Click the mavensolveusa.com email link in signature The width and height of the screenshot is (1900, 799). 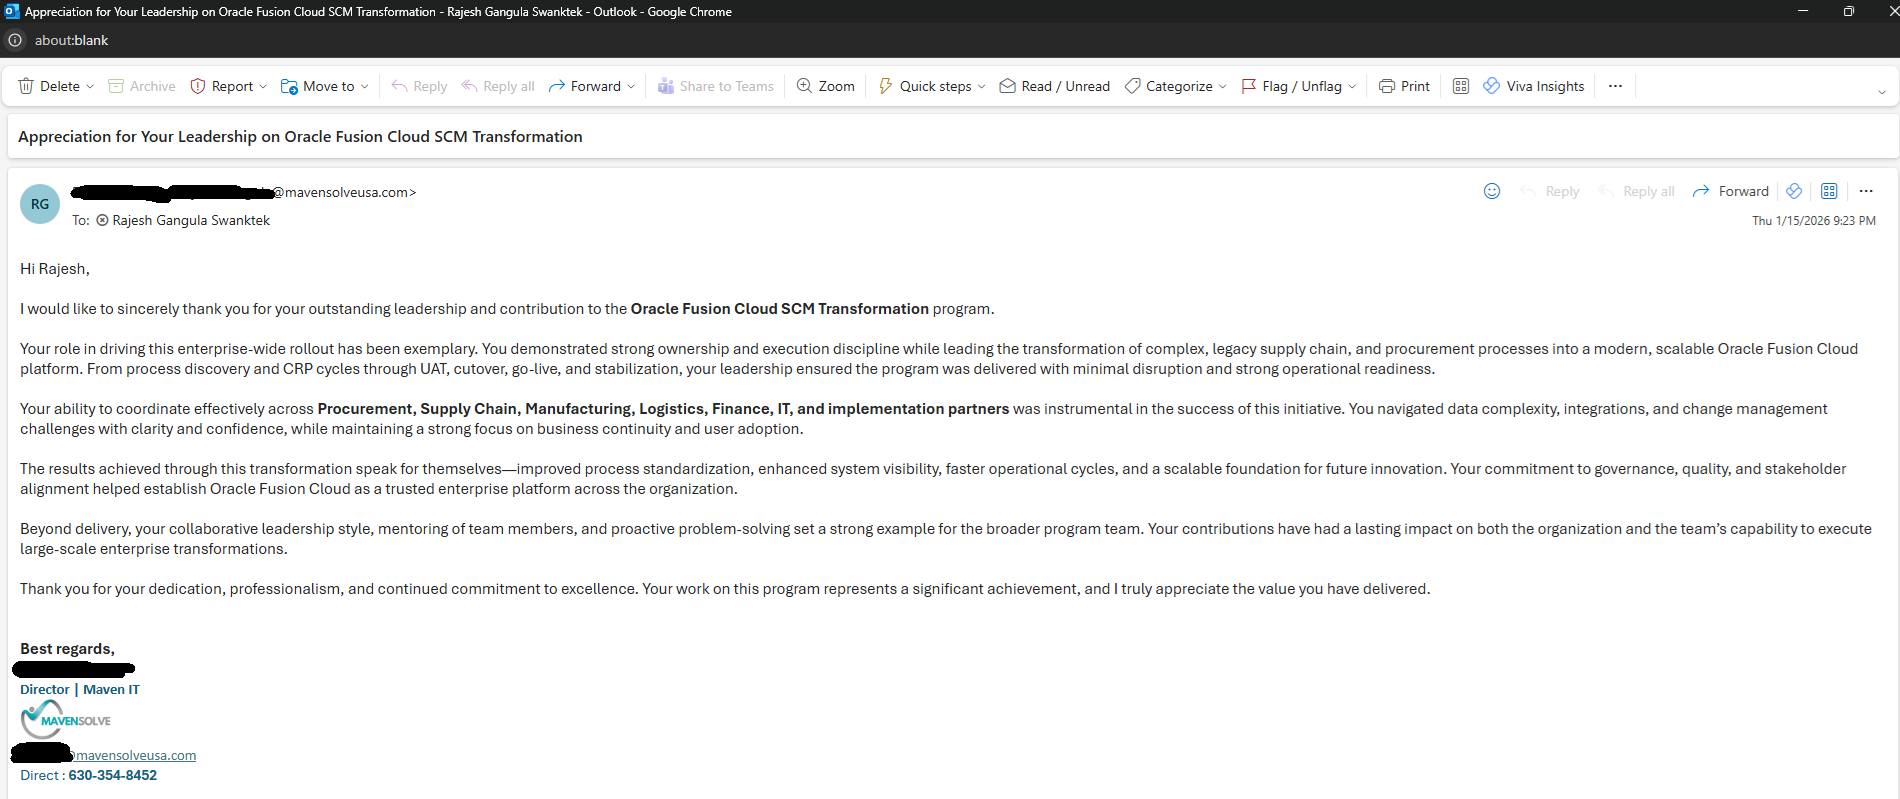[135, 755]
